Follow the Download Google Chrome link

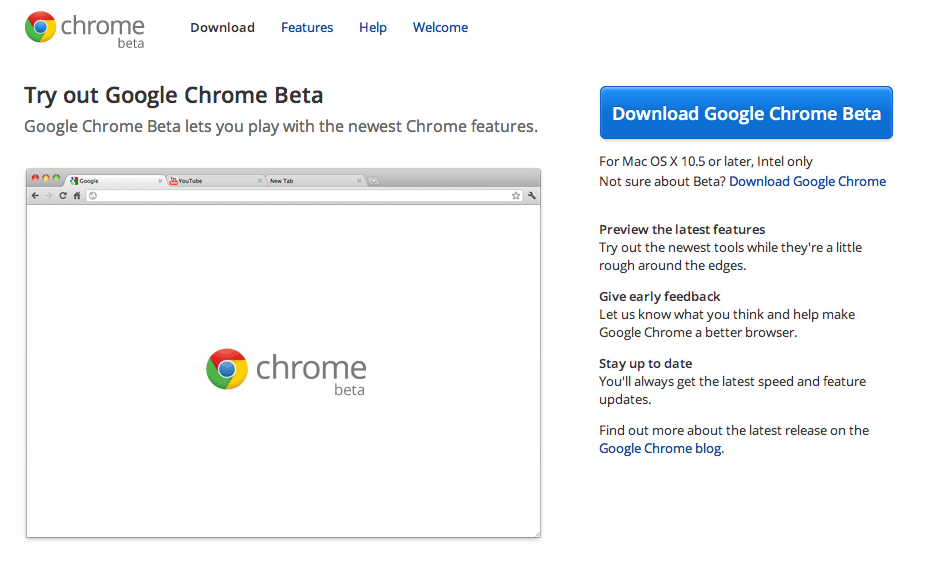pos(808,181)
